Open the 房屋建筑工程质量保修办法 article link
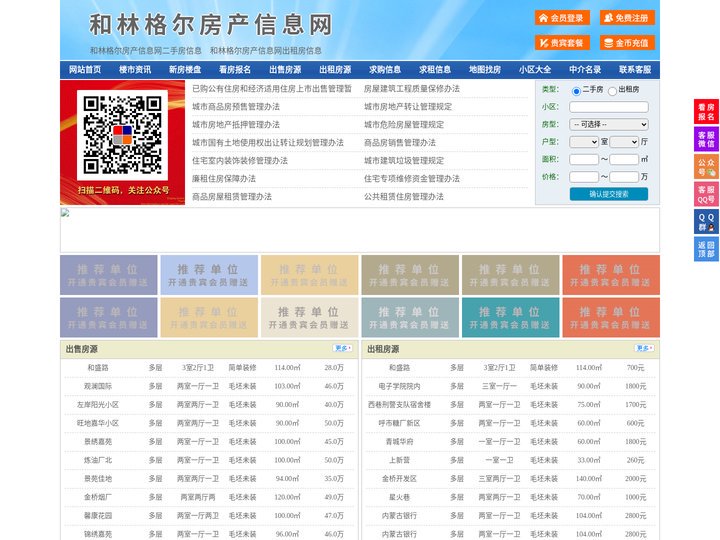The height and width of the screenshot is (540, 720). point(412,89)
